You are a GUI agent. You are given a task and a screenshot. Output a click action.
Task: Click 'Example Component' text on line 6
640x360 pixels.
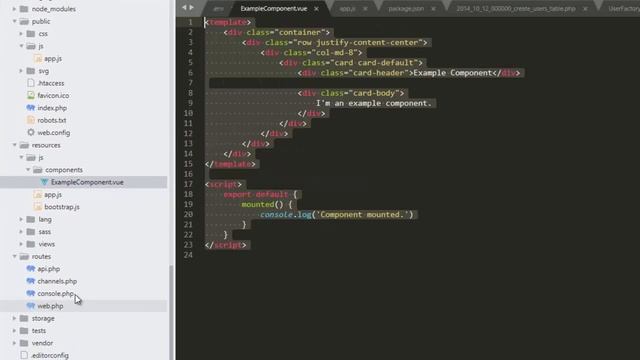[x=453, y=73]
